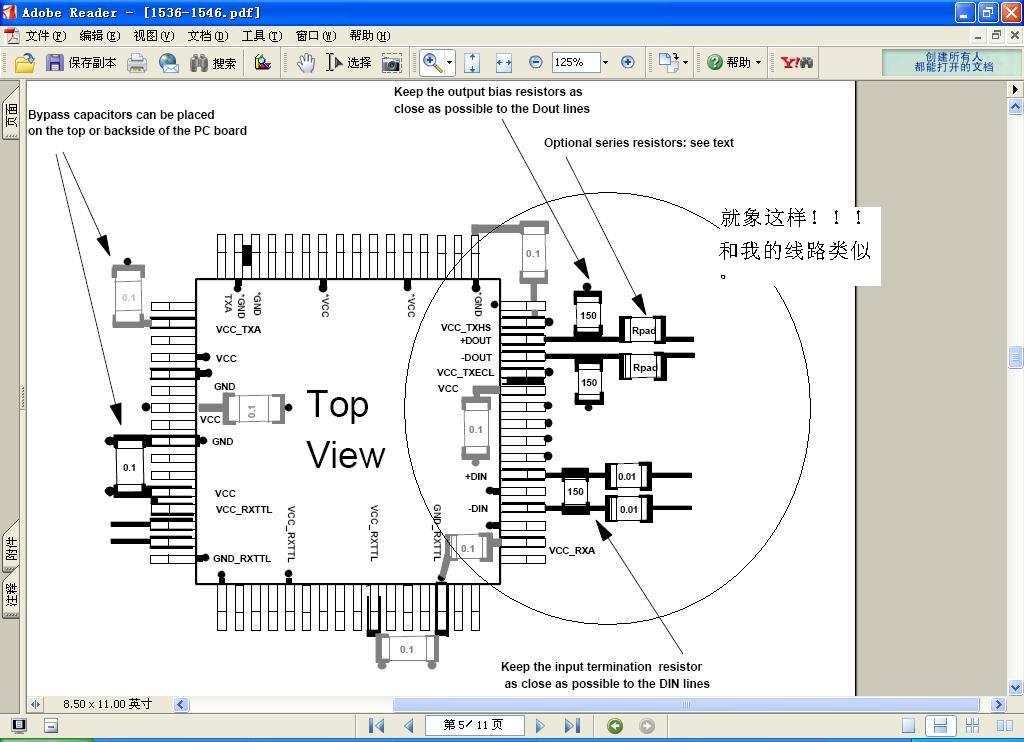Click the Adobe PDF icon in menu bar

coord(12,36)
